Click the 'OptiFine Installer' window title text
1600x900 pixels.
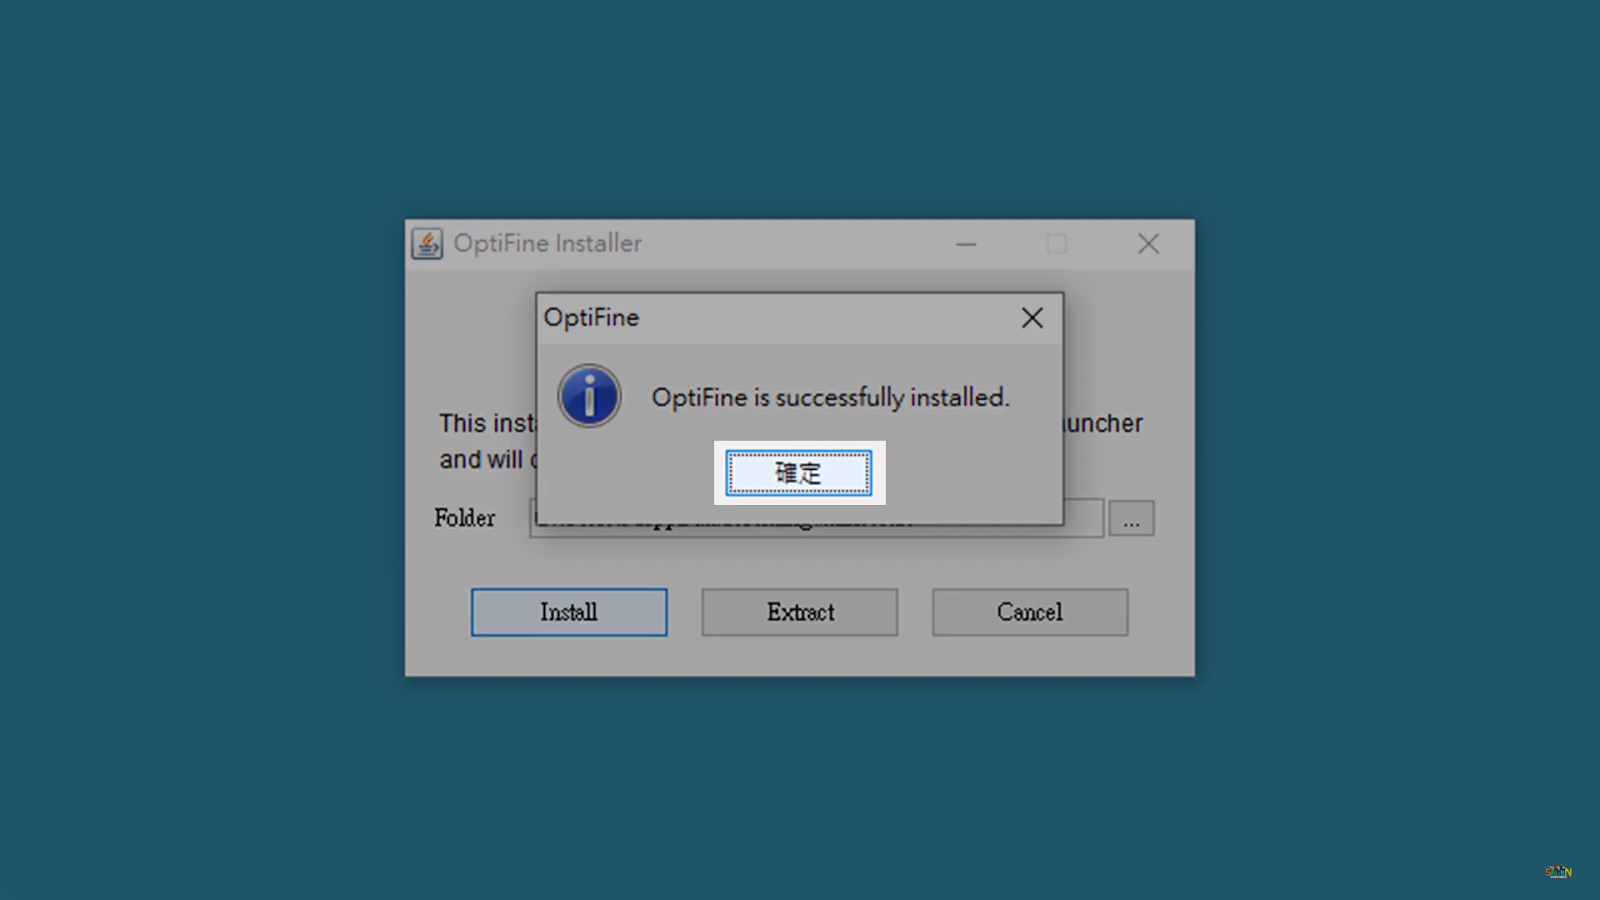point(548,243)
